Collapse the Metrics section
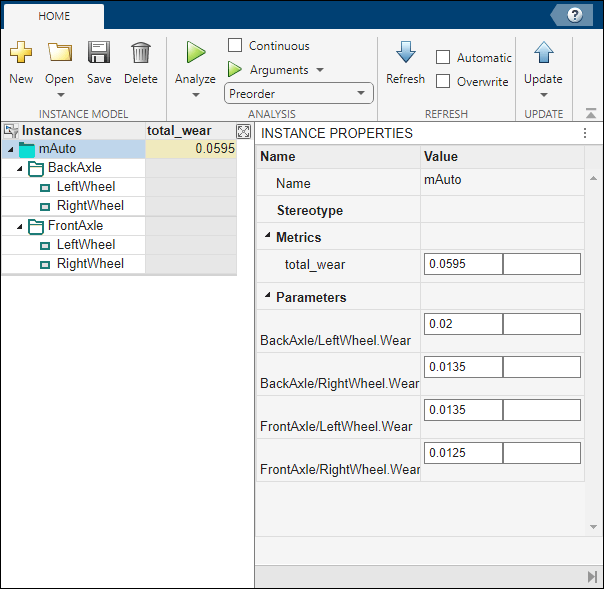604x589 pixels. click(267, 235)
